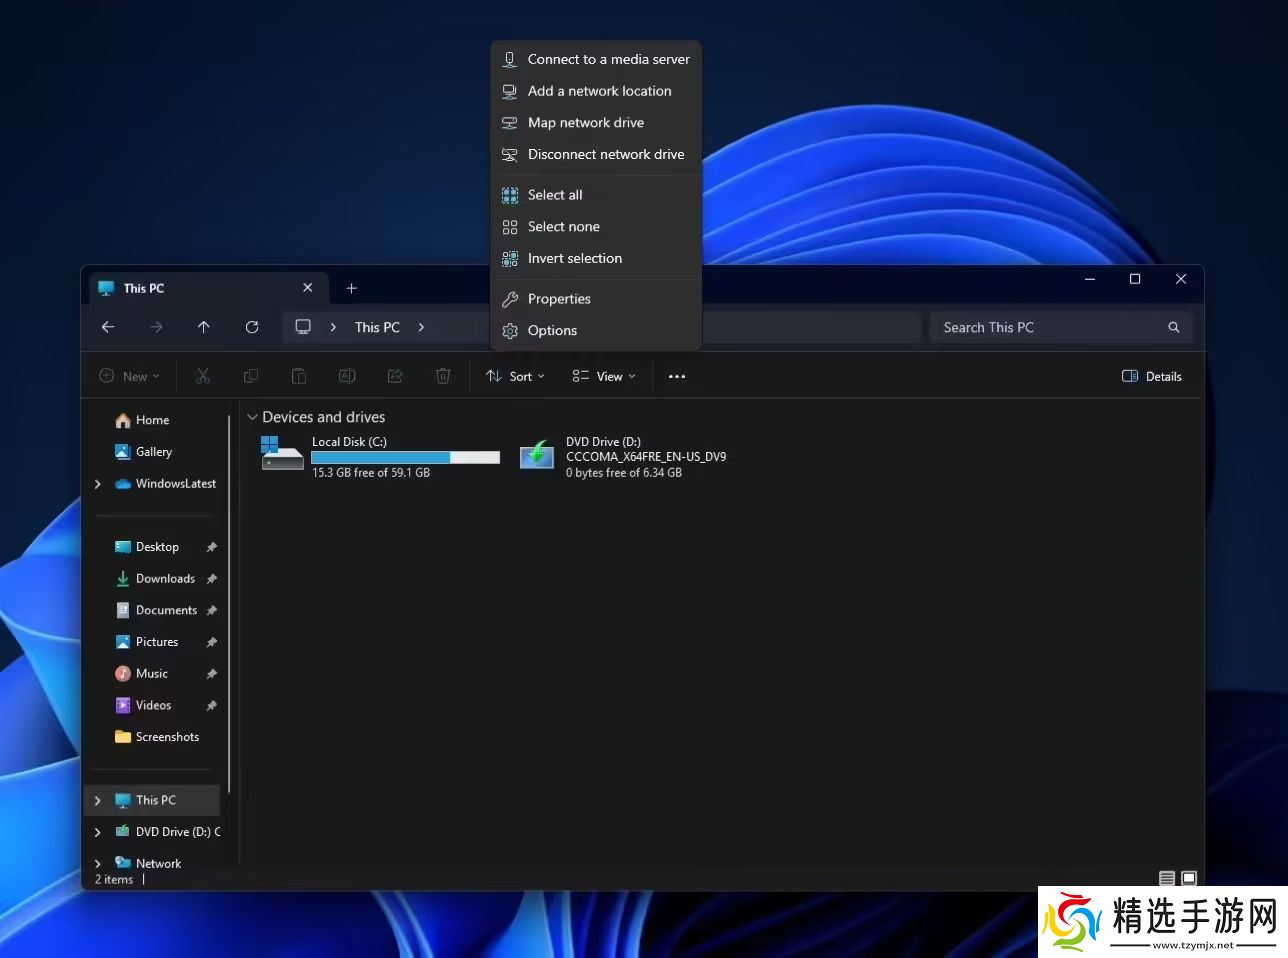Go up one folder level arrow

pyautogui.click(x=204, y=327)
